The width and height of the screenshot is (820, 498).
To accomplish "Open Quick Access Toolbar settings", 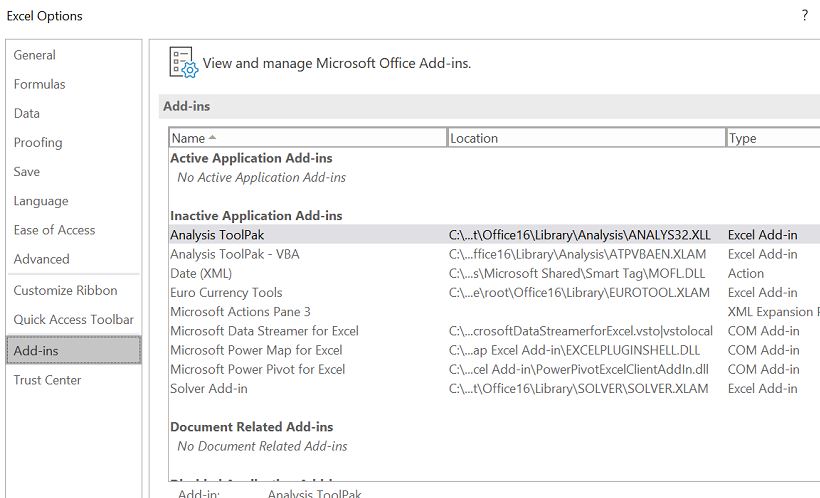I will tap(74, 320).
